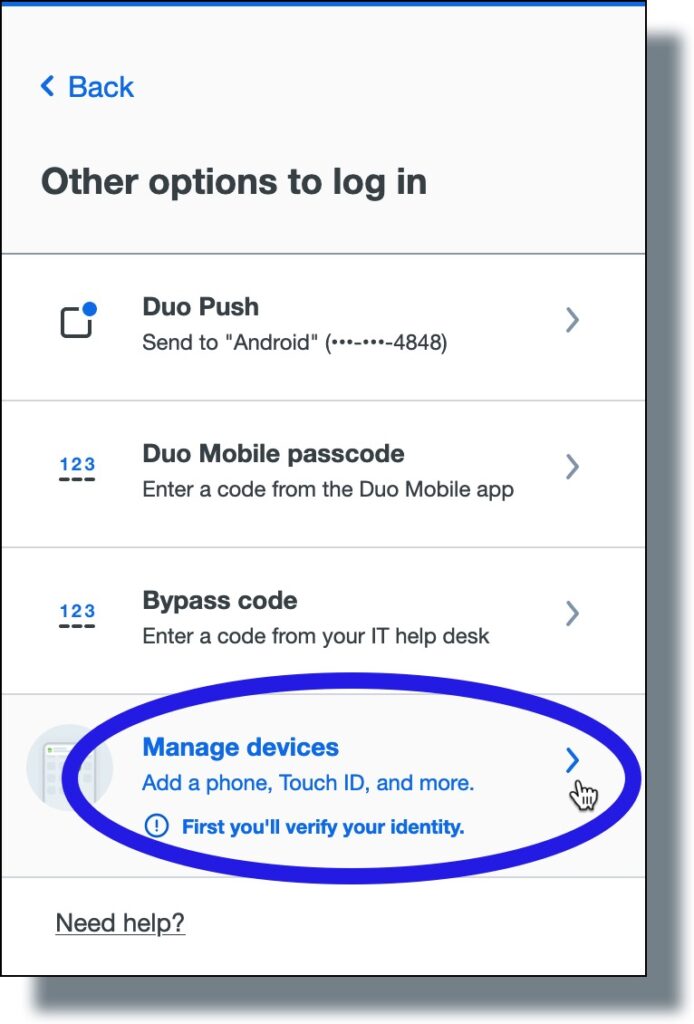
Task: Expand the Duo Push row via its chevron
Action: click(572, 319)
